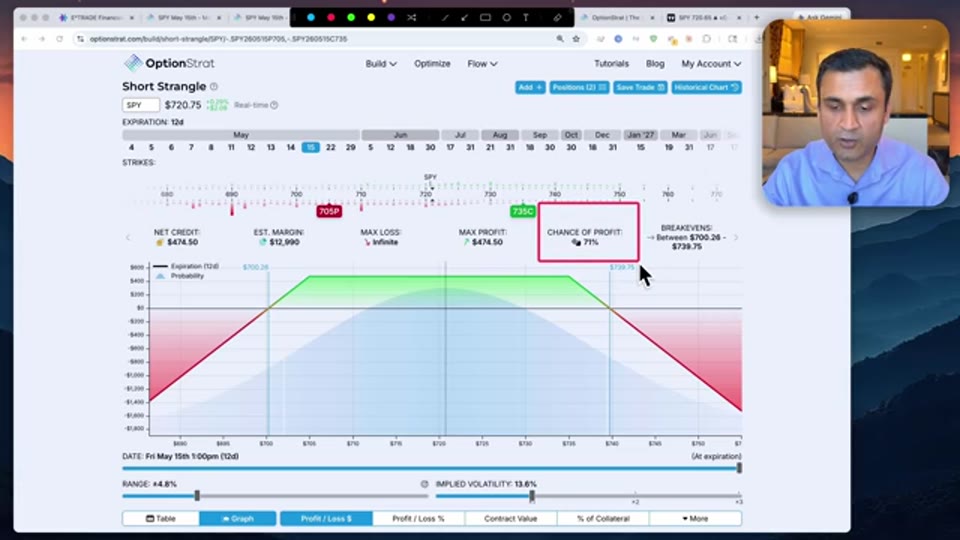Viewport: 960px width, 540px height.
Task: Open the Build dropdown menu
Action: 381,64
